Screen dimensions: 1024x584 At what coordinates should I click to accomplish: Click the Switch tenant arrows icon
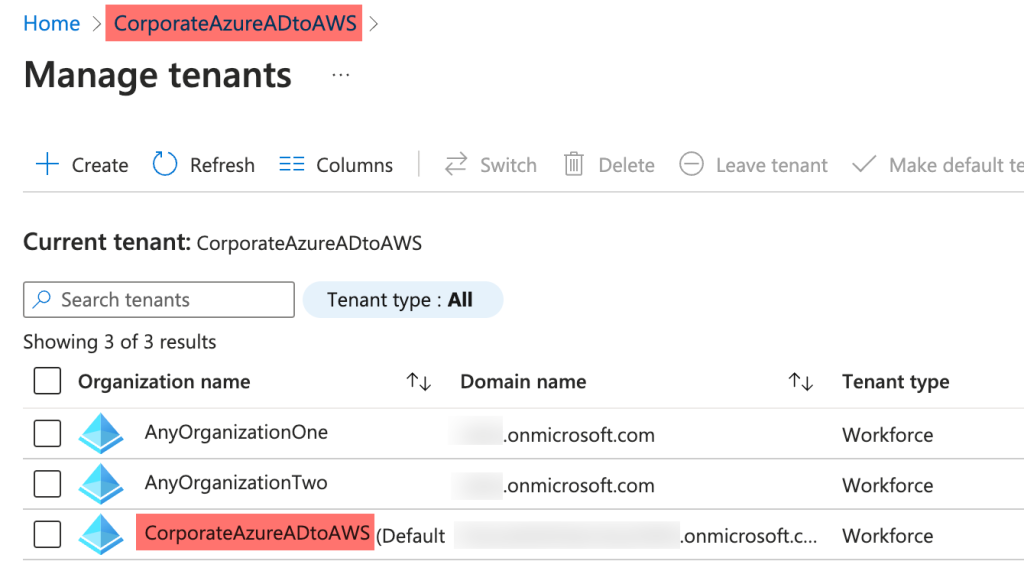pyautogui.click(x=456, y=164)
